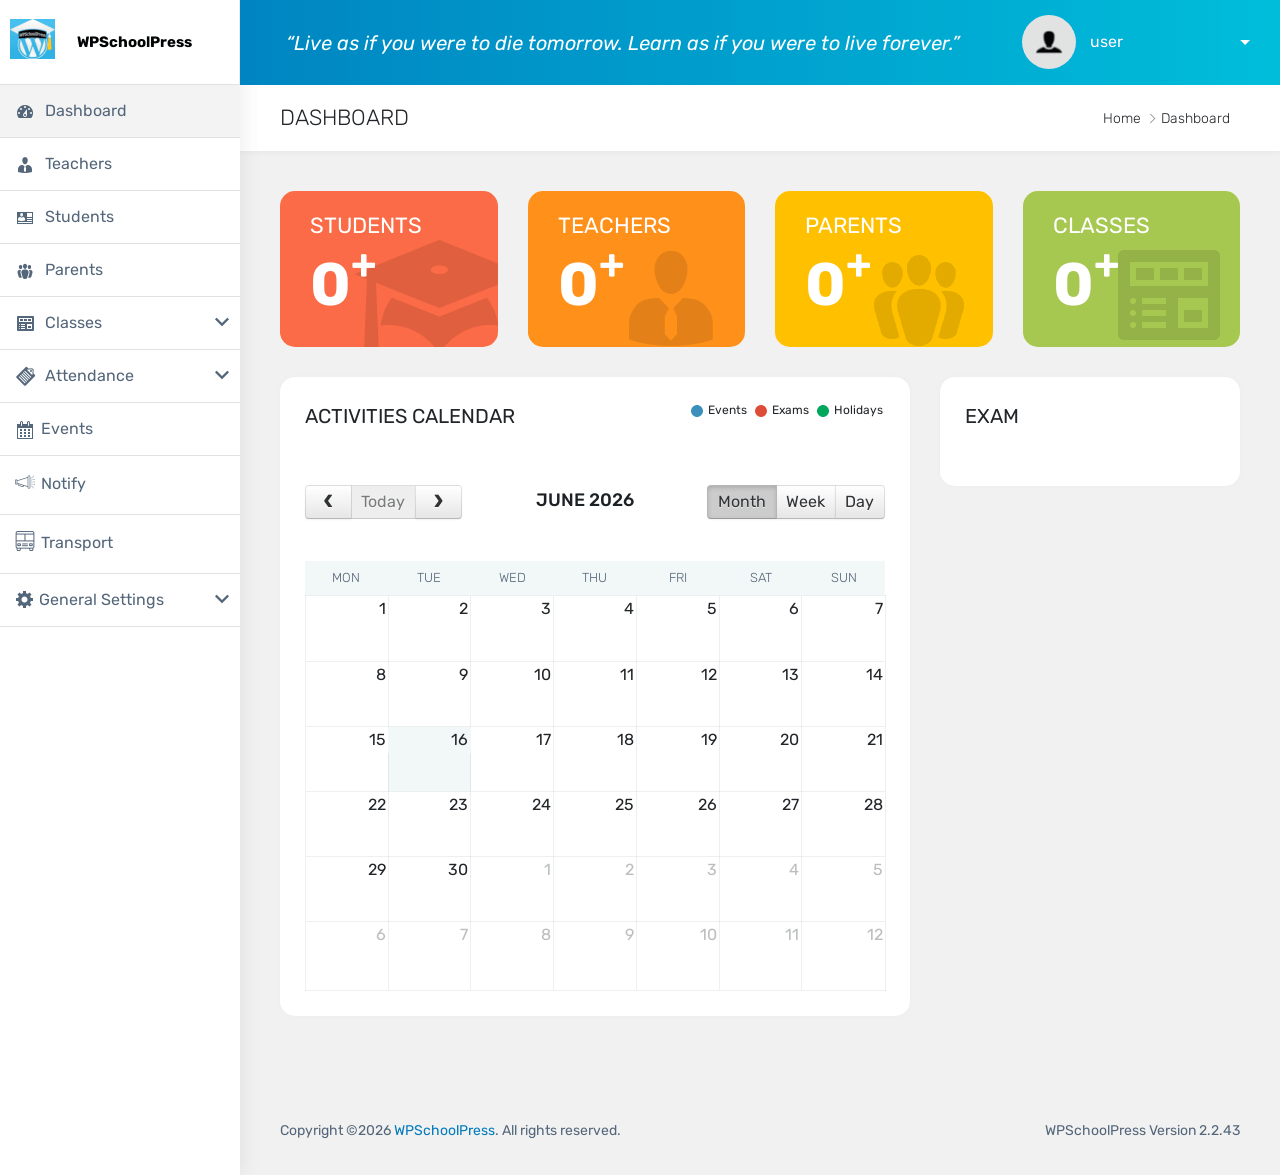This screenshot has height=1175, width=1280.
Task: Open the Dashboard sidebar item
Action: [x=120, y=111]
